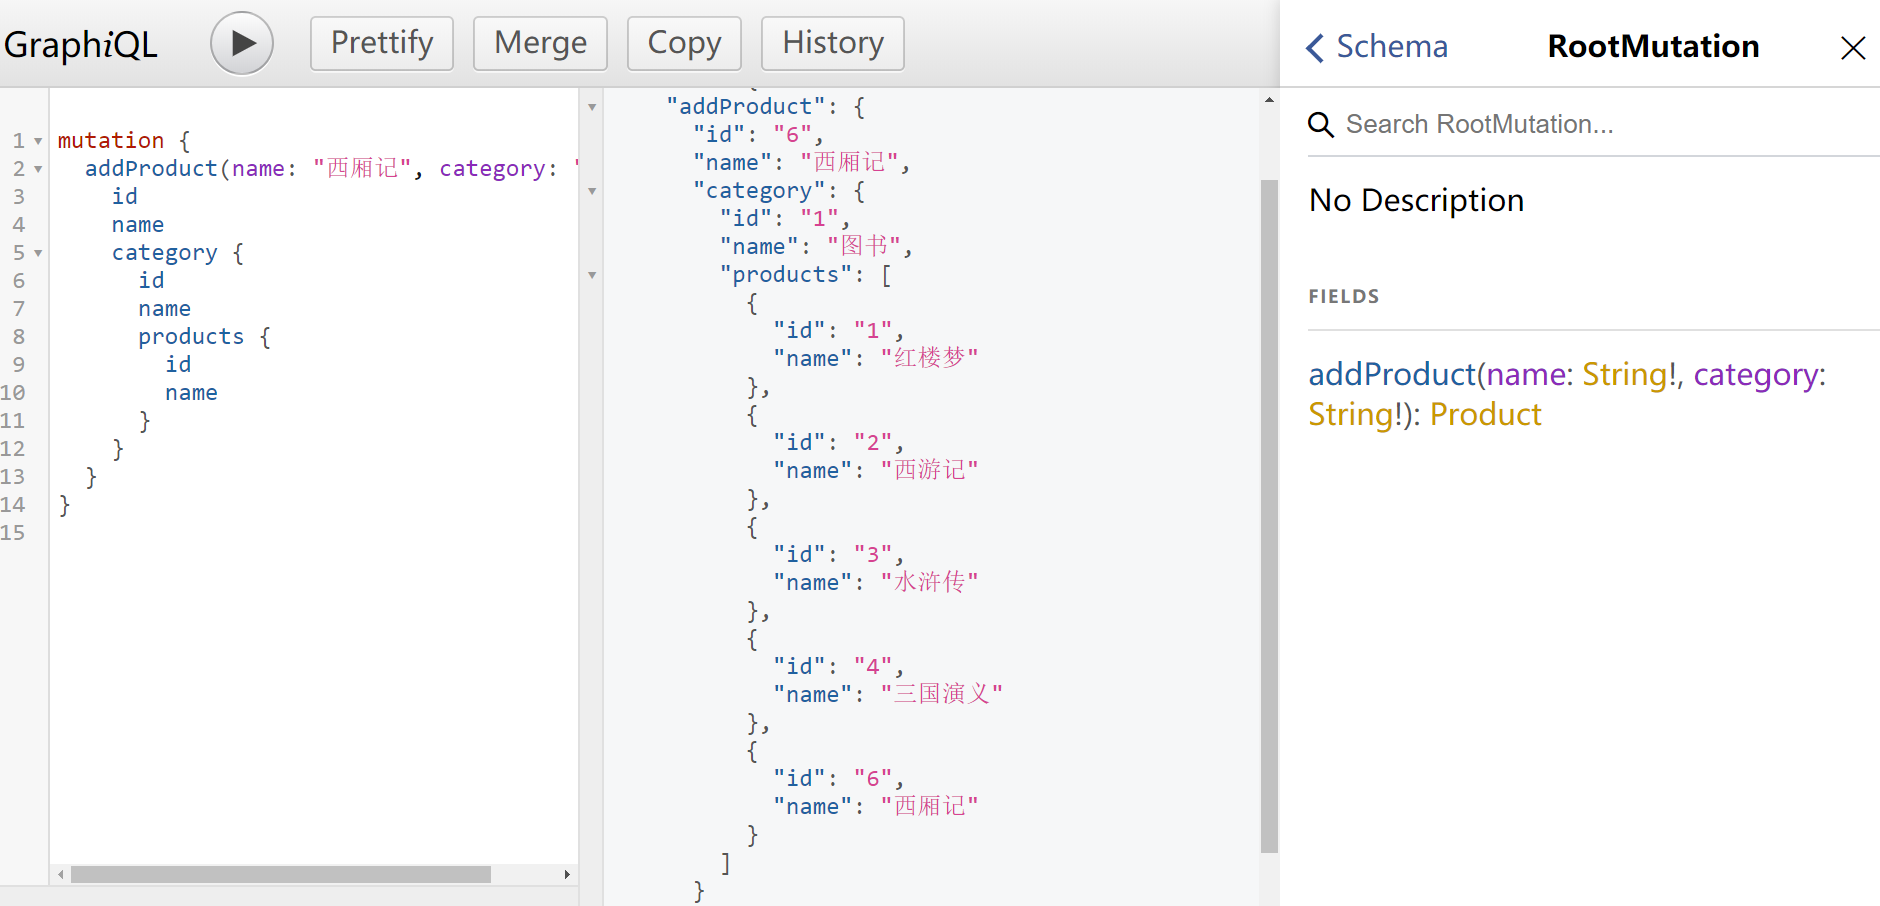Click the GraphiQL logo
The height and width of the screenshot is (906, 1880).
point(81,43)
